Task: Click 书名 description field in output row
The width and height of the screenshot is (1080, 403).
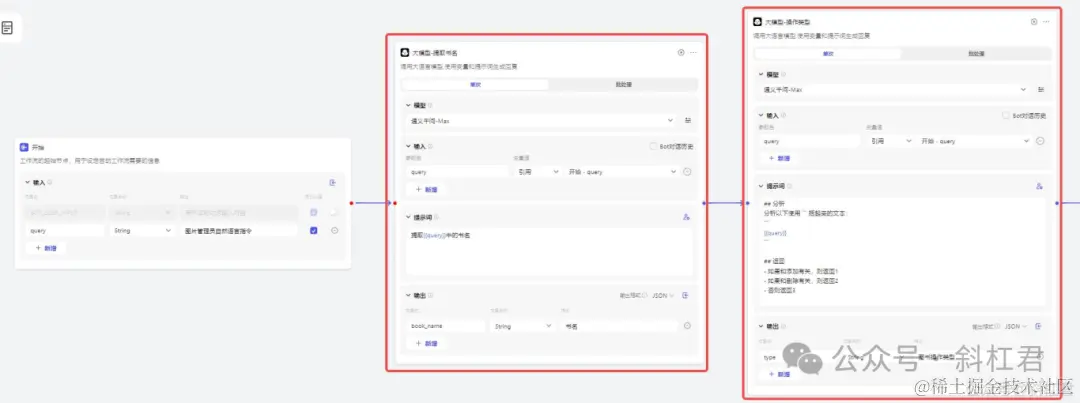Action: click(x=619, y=326)
